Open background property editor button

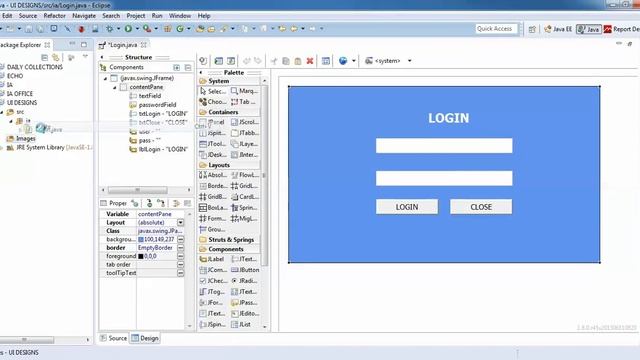click(x=180, y=239)
